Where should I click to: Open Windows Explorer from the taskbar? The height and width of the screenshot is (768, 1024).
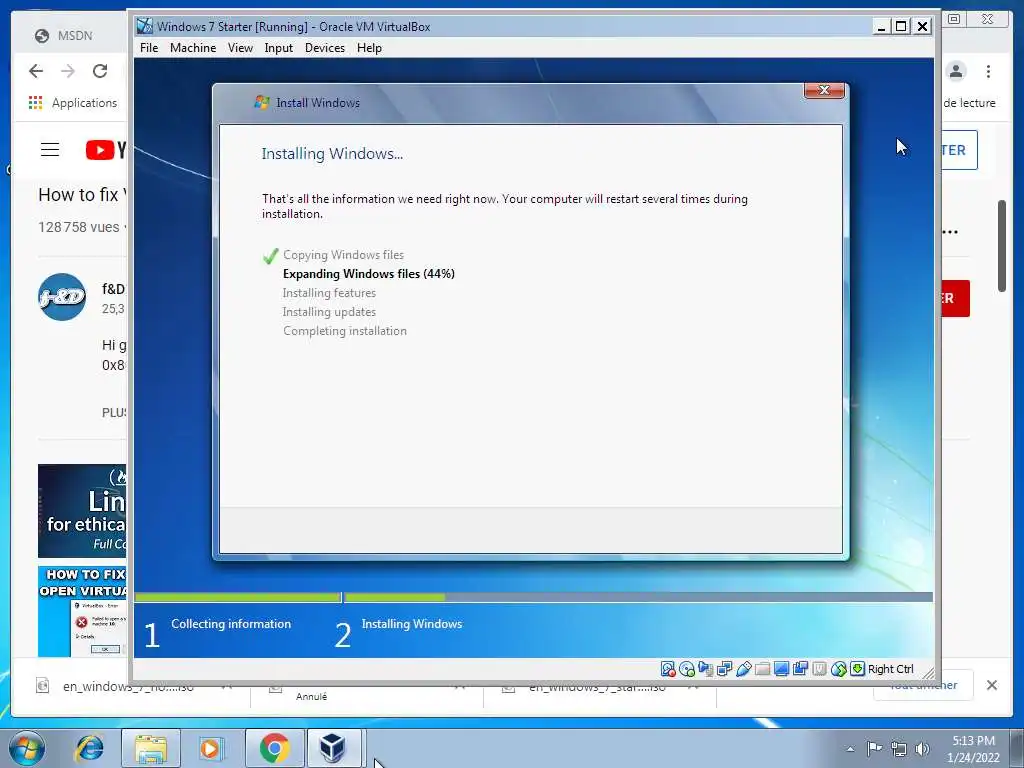pyautogui.click(x=151, y=748)
